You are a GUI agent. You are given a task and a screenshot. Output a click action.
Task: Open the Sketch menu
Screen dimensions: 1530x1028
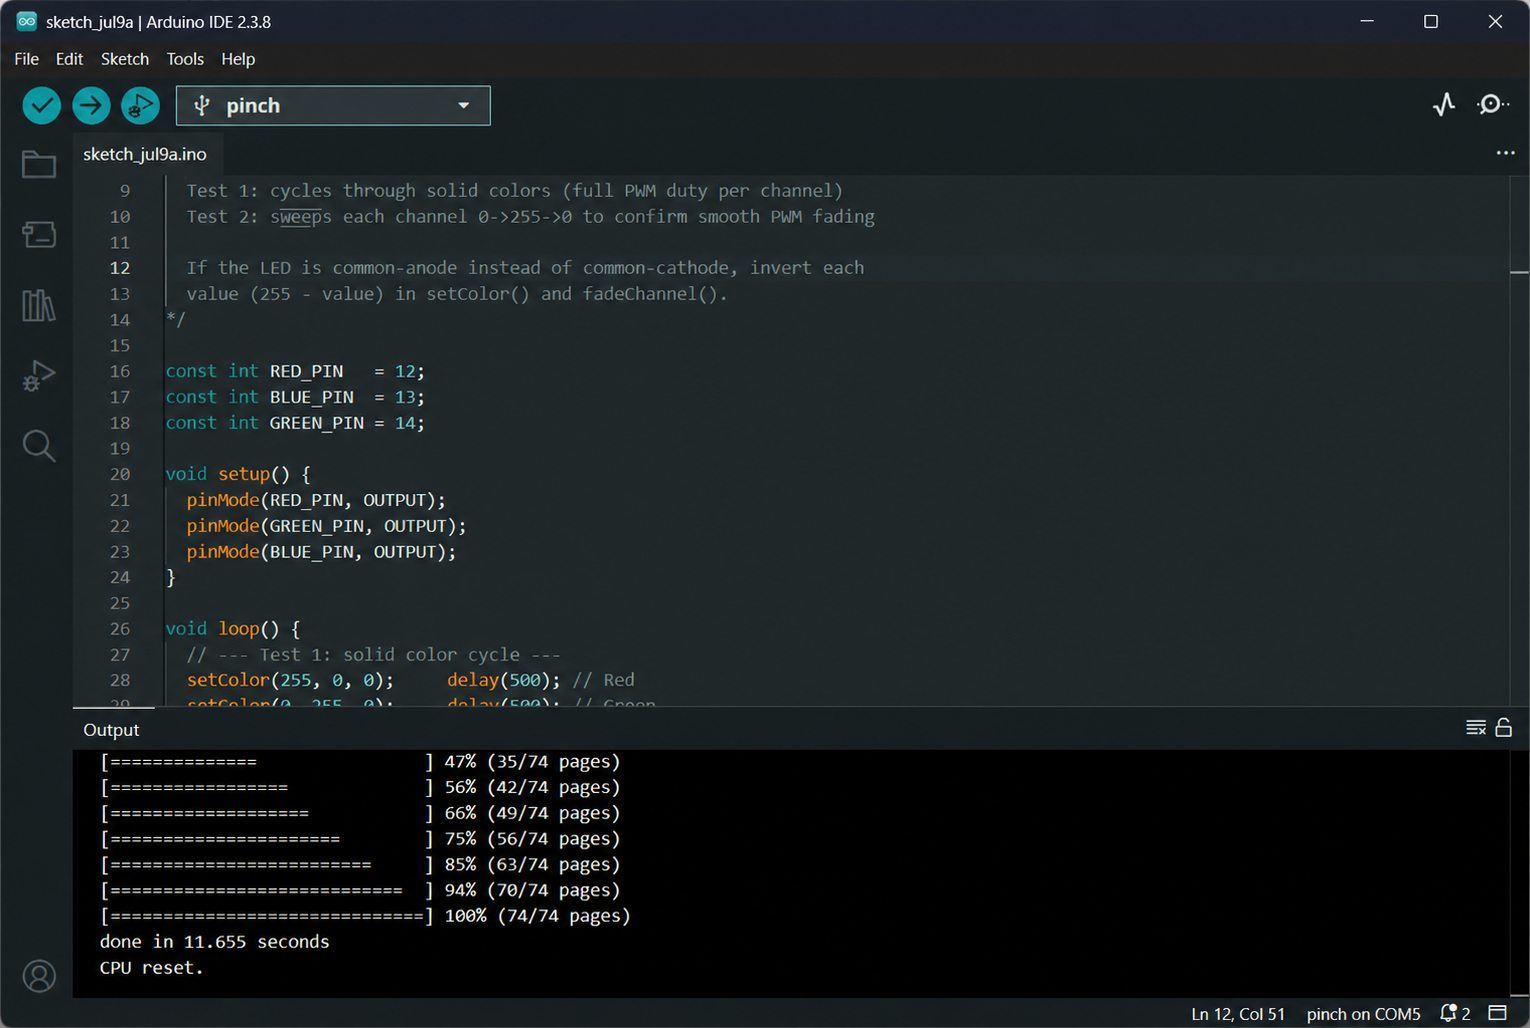tap(125, 59)
